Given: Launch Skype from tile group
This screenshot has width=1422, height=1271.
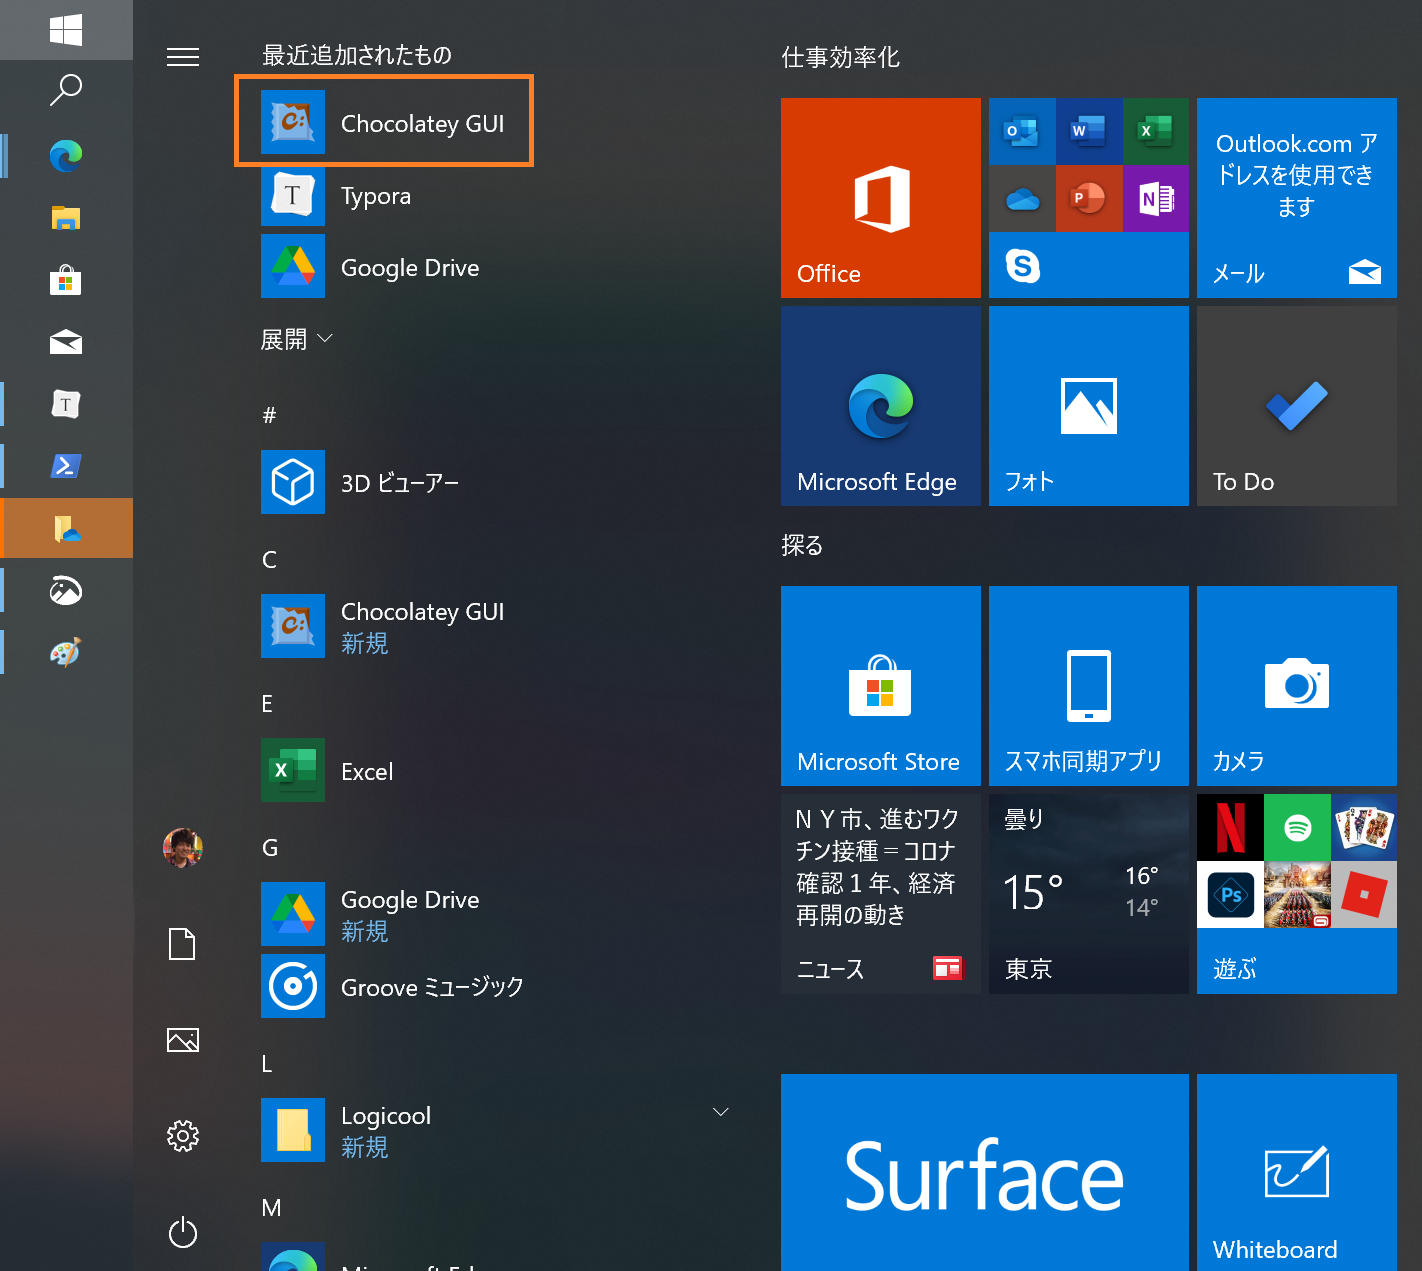Looking at the screenshot, I should click(x=1022, y=265).
